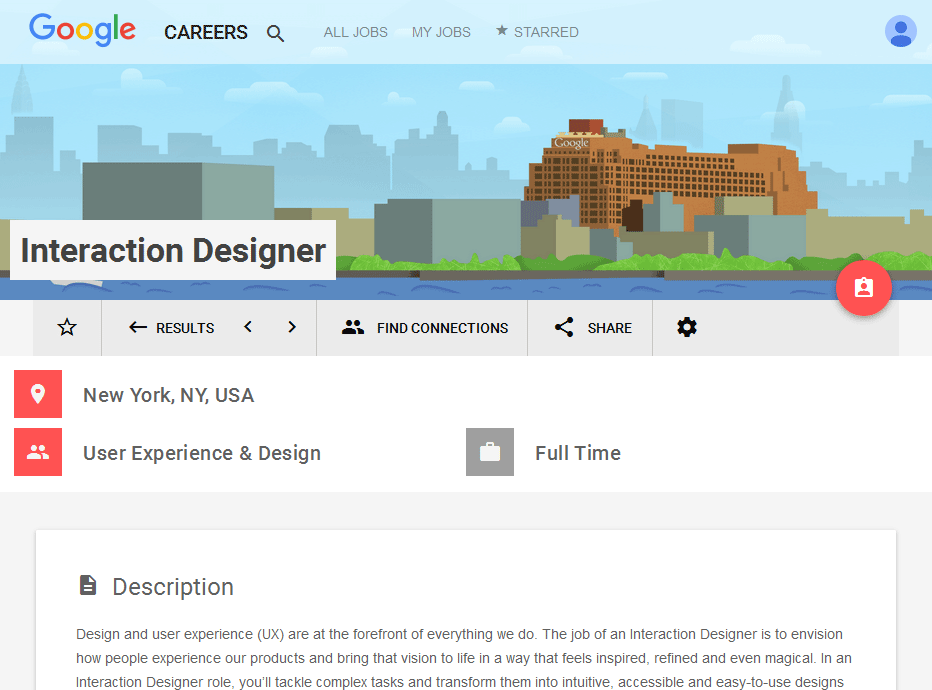The height and width of the screenshot is (690, 932).
Task: Go to the previous job result chevron
Action: [x=248, y=327]
